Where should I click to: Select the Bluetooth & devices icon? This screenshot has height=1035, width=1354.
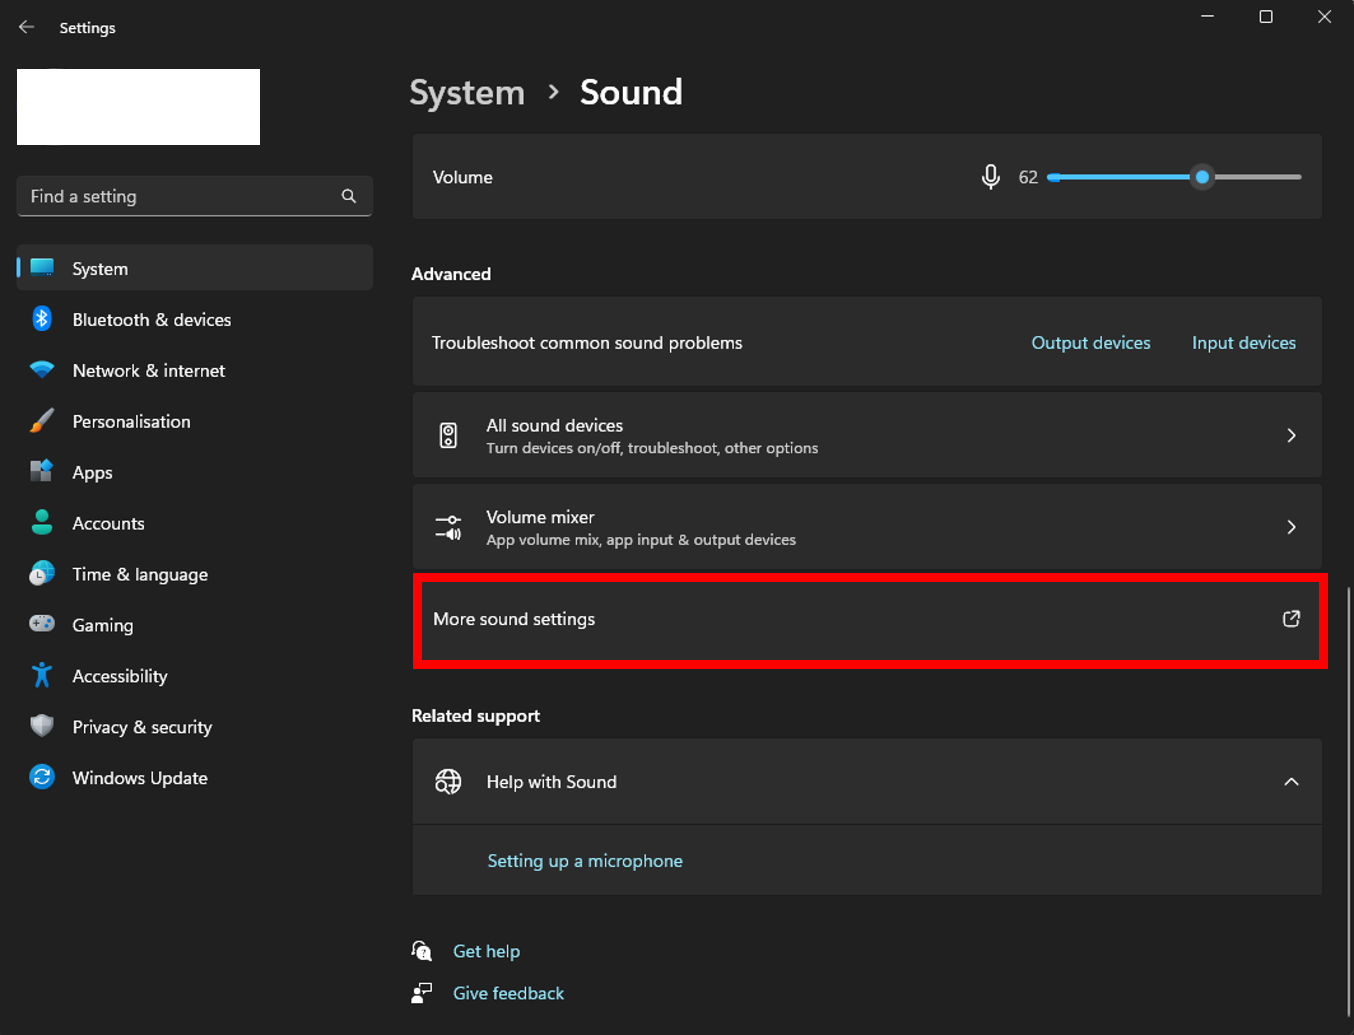(x=41, y=319)
